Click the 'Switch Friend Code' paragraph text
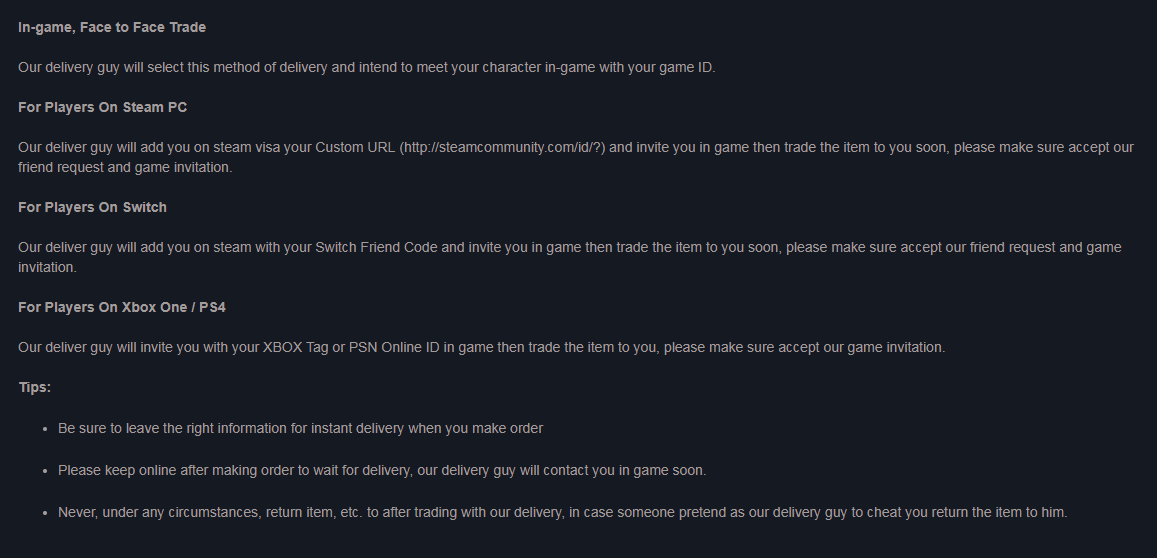Image resolution: width=1157 pixels, height=558 pixels. [x=570, y=258]
